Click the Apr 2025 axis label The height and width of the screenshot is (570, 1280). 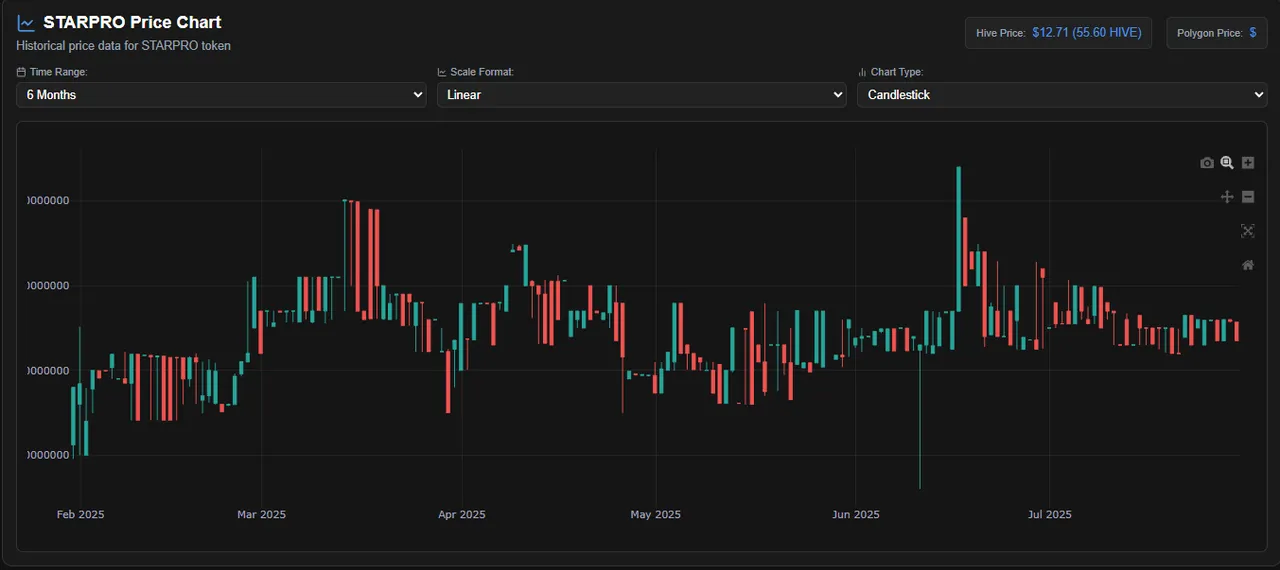point(462,515)
